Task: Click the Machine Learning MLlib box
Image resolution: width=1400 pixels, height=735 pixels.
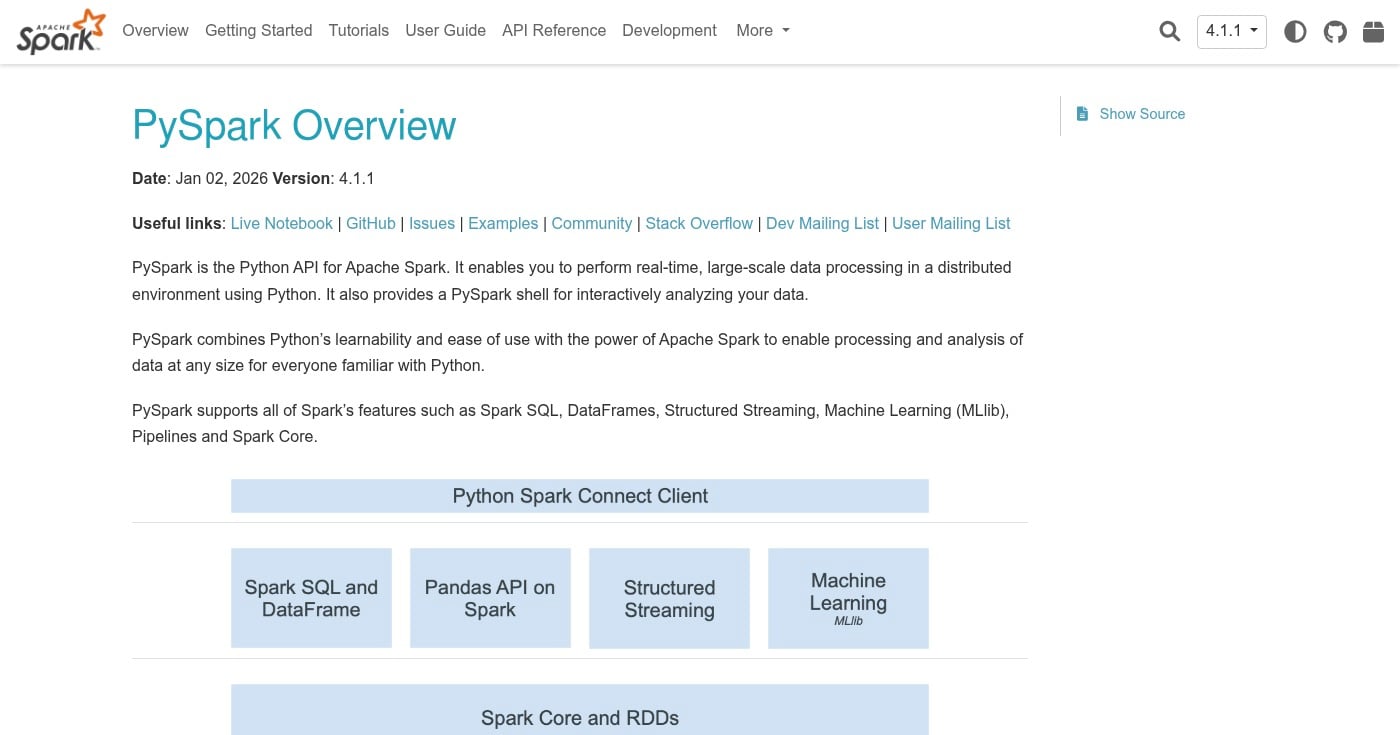Action: (848, 598)
